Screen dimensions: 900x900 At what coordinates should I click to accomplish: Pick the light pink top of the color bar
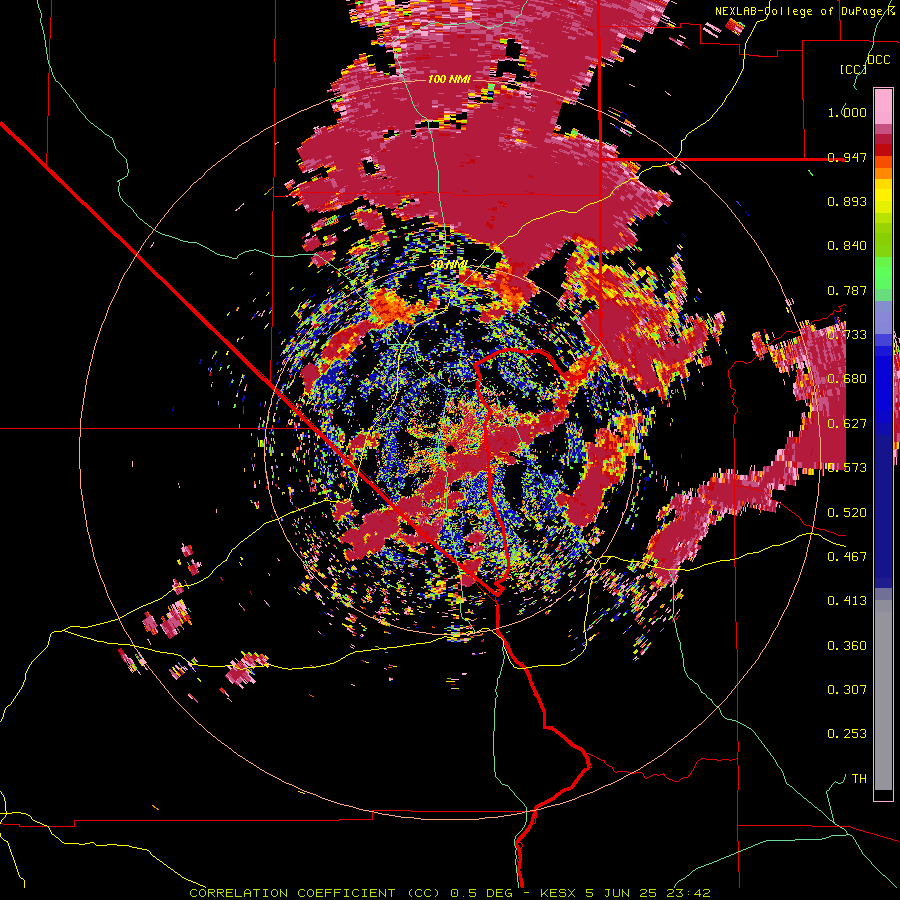tap(883, 106)
